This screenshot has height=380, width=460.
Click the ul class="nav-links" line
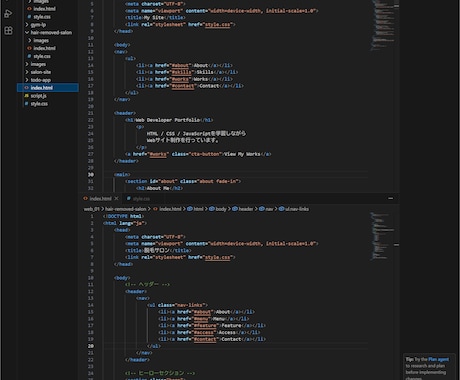tap(177, 305)
